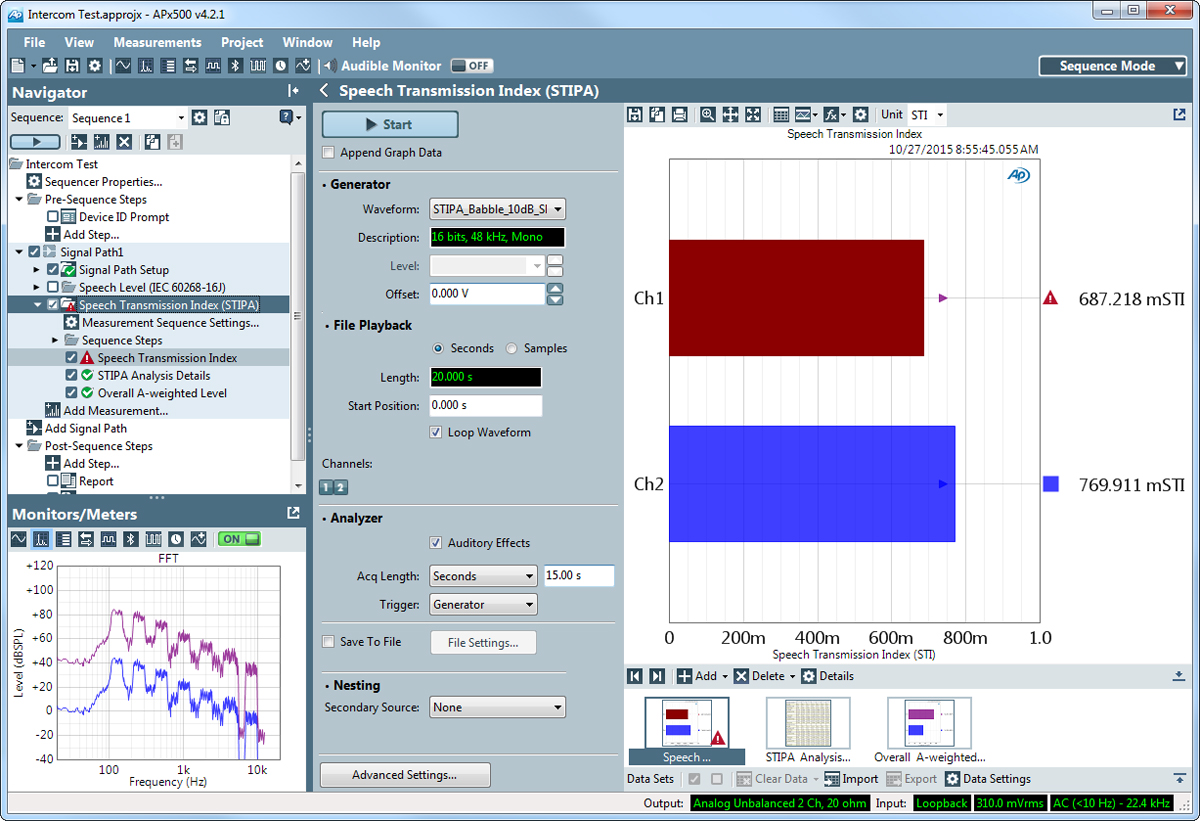
Task: Open the Trigger dropdown set to Generator
Action: point(483,605)
